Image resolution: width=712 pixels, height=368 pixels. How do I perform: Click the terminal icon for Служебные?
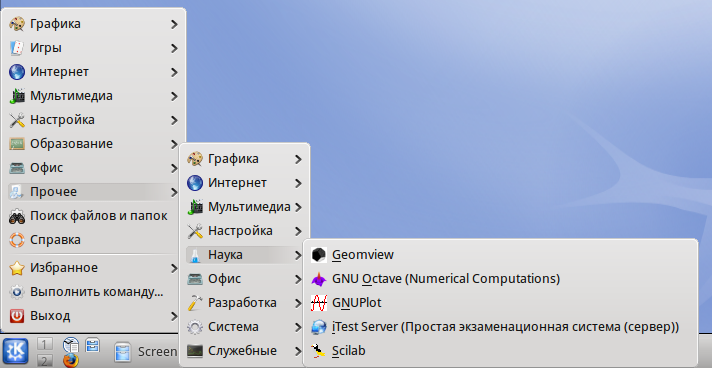(195, 351)
